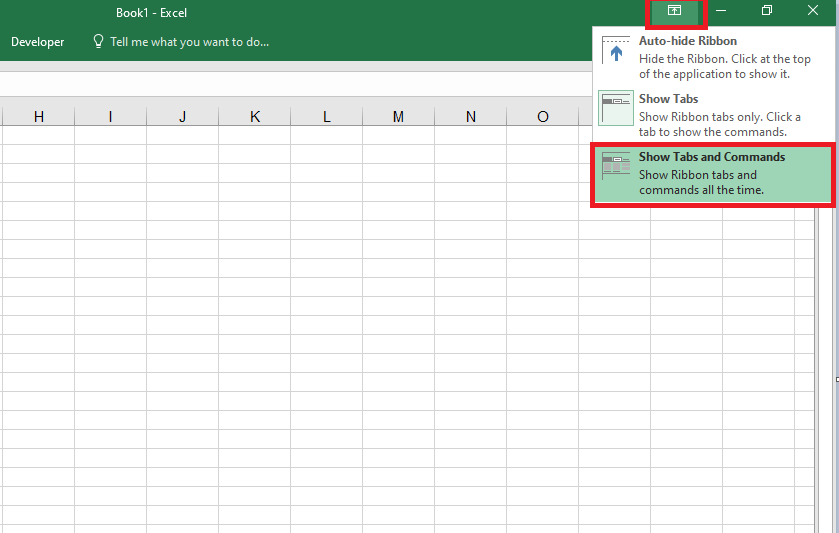Select column I by its header

(110, 117)
